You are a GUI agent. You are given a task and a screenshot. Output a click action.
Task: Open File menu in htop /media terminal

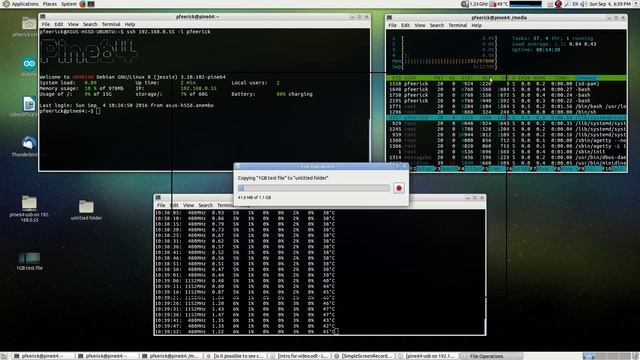pos(392,25)
